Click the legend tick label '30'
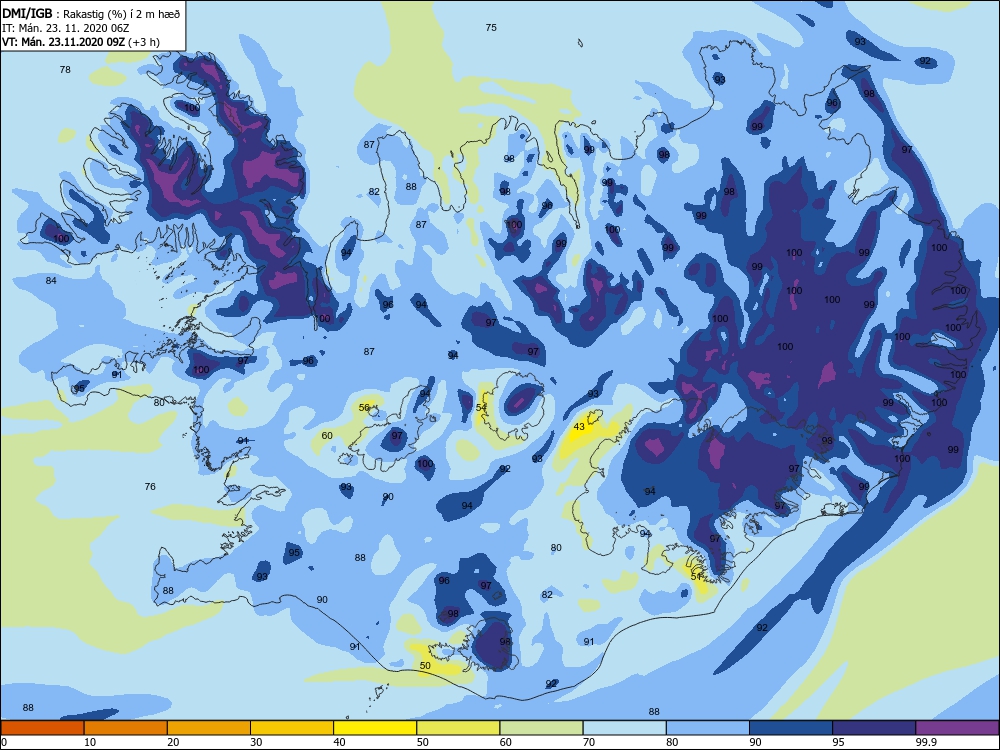The width and height of the screenshot is (1000, 750). 256,742
